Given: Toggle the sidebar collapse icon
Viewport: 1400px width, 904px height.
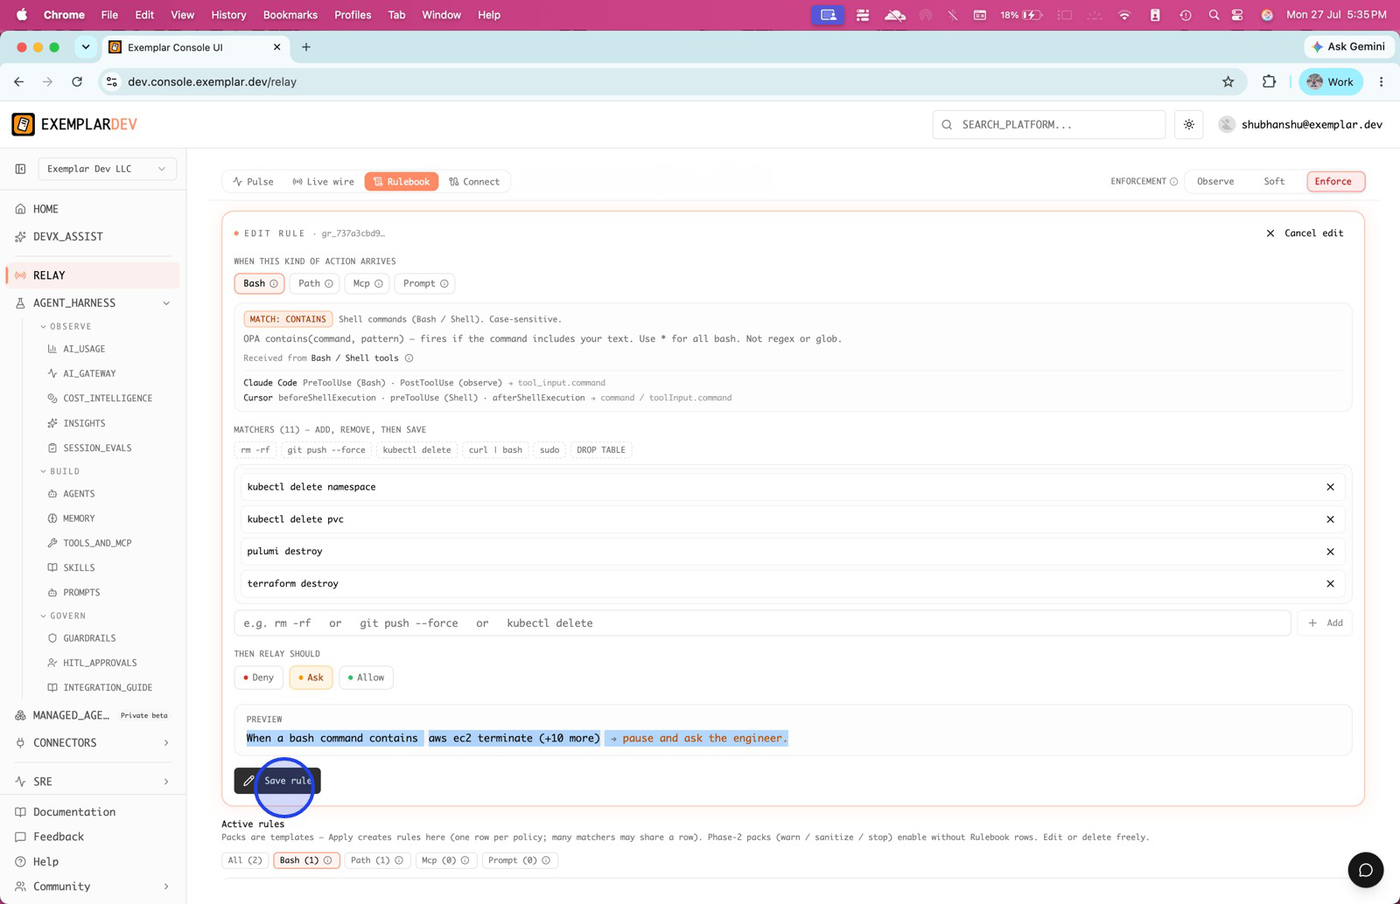Looking at the screenshot, I should (20, 169).
